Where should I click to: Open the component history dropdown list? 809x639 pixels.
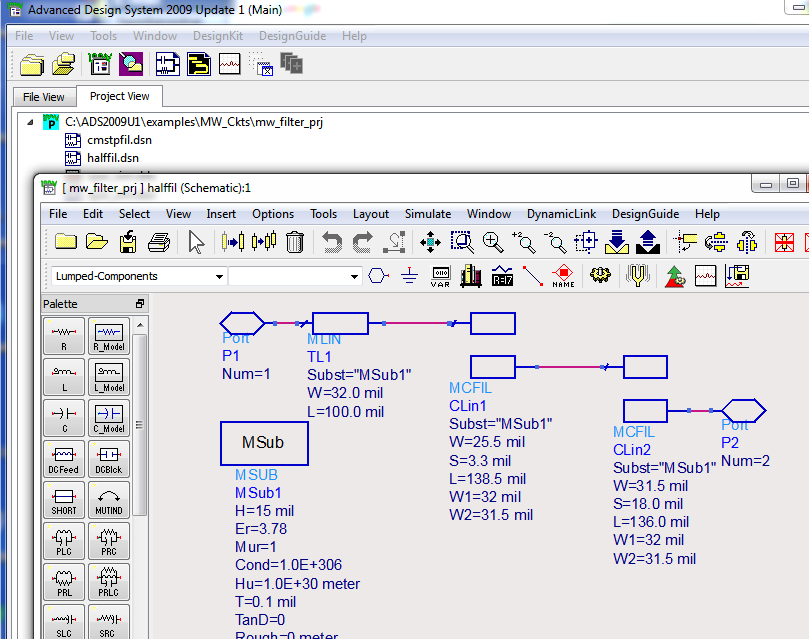[x=354, y=276]
